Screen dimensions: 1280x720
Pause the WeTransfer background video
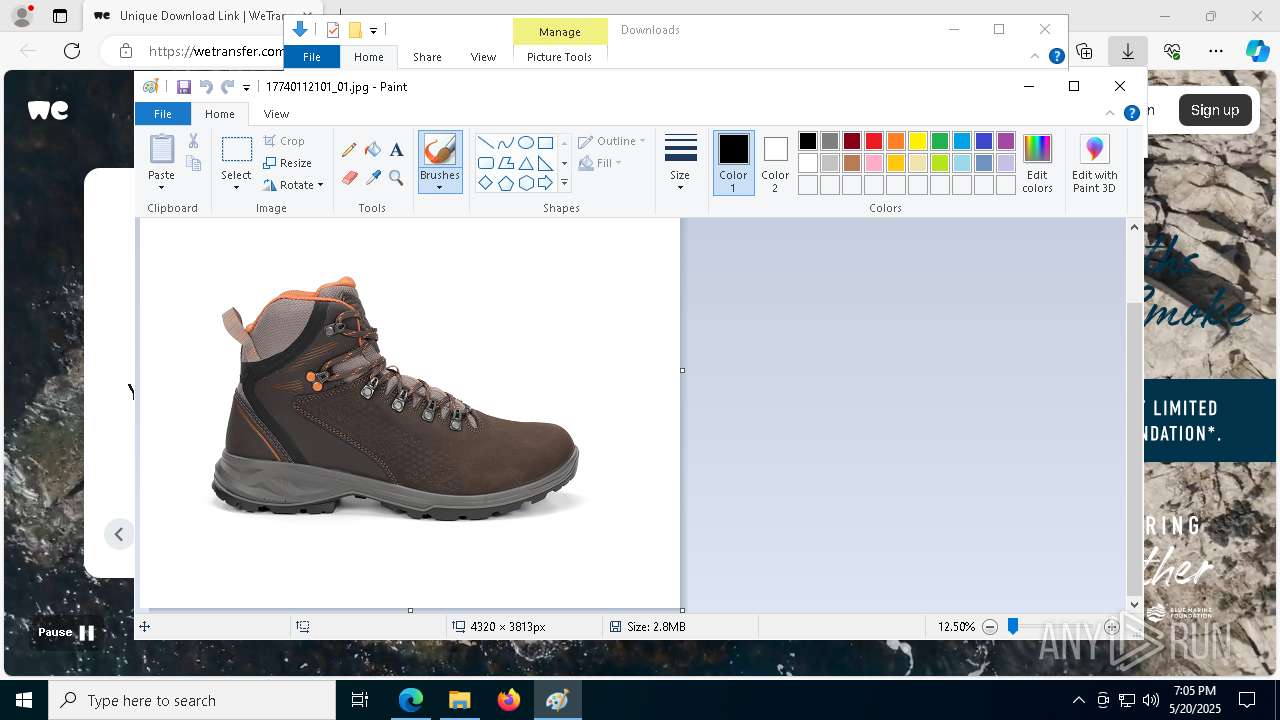point(66,632)
